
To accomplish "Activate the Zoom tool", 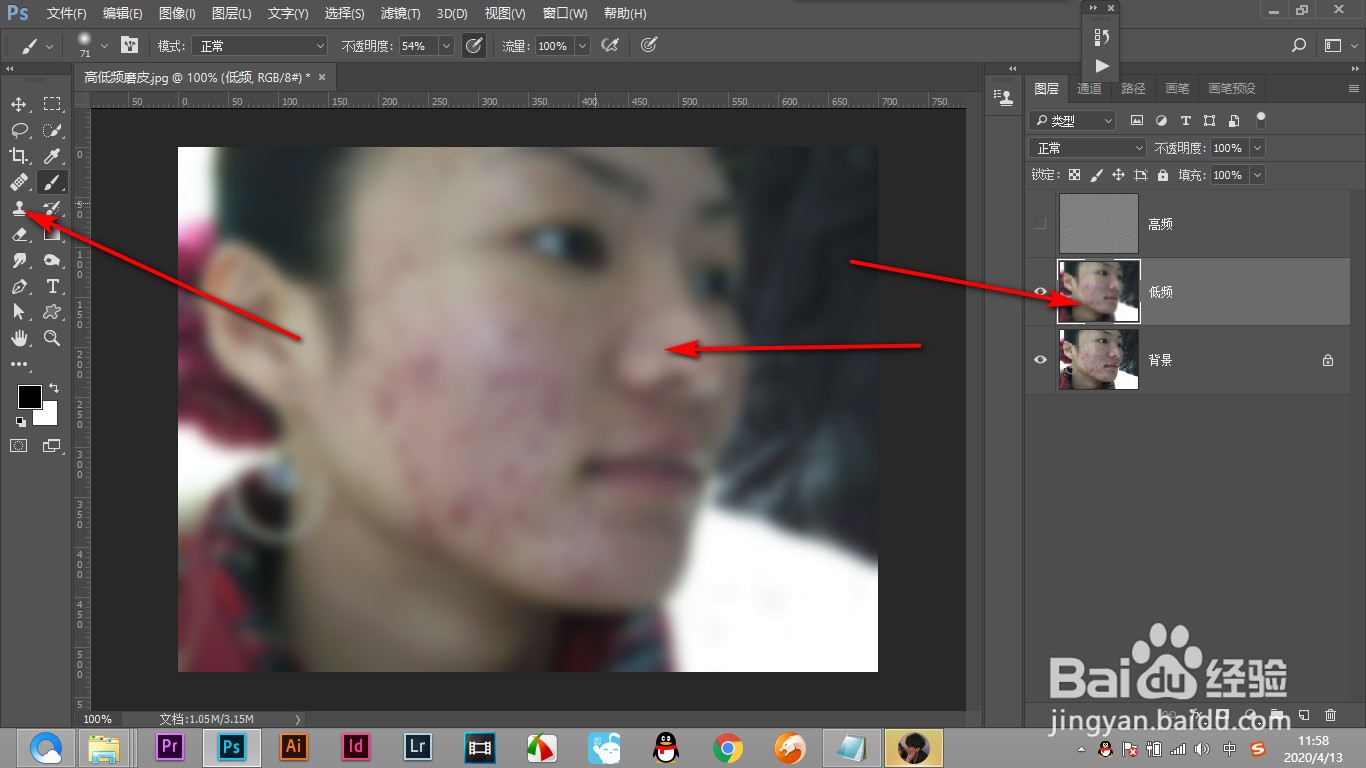I will tap(52, 338).
